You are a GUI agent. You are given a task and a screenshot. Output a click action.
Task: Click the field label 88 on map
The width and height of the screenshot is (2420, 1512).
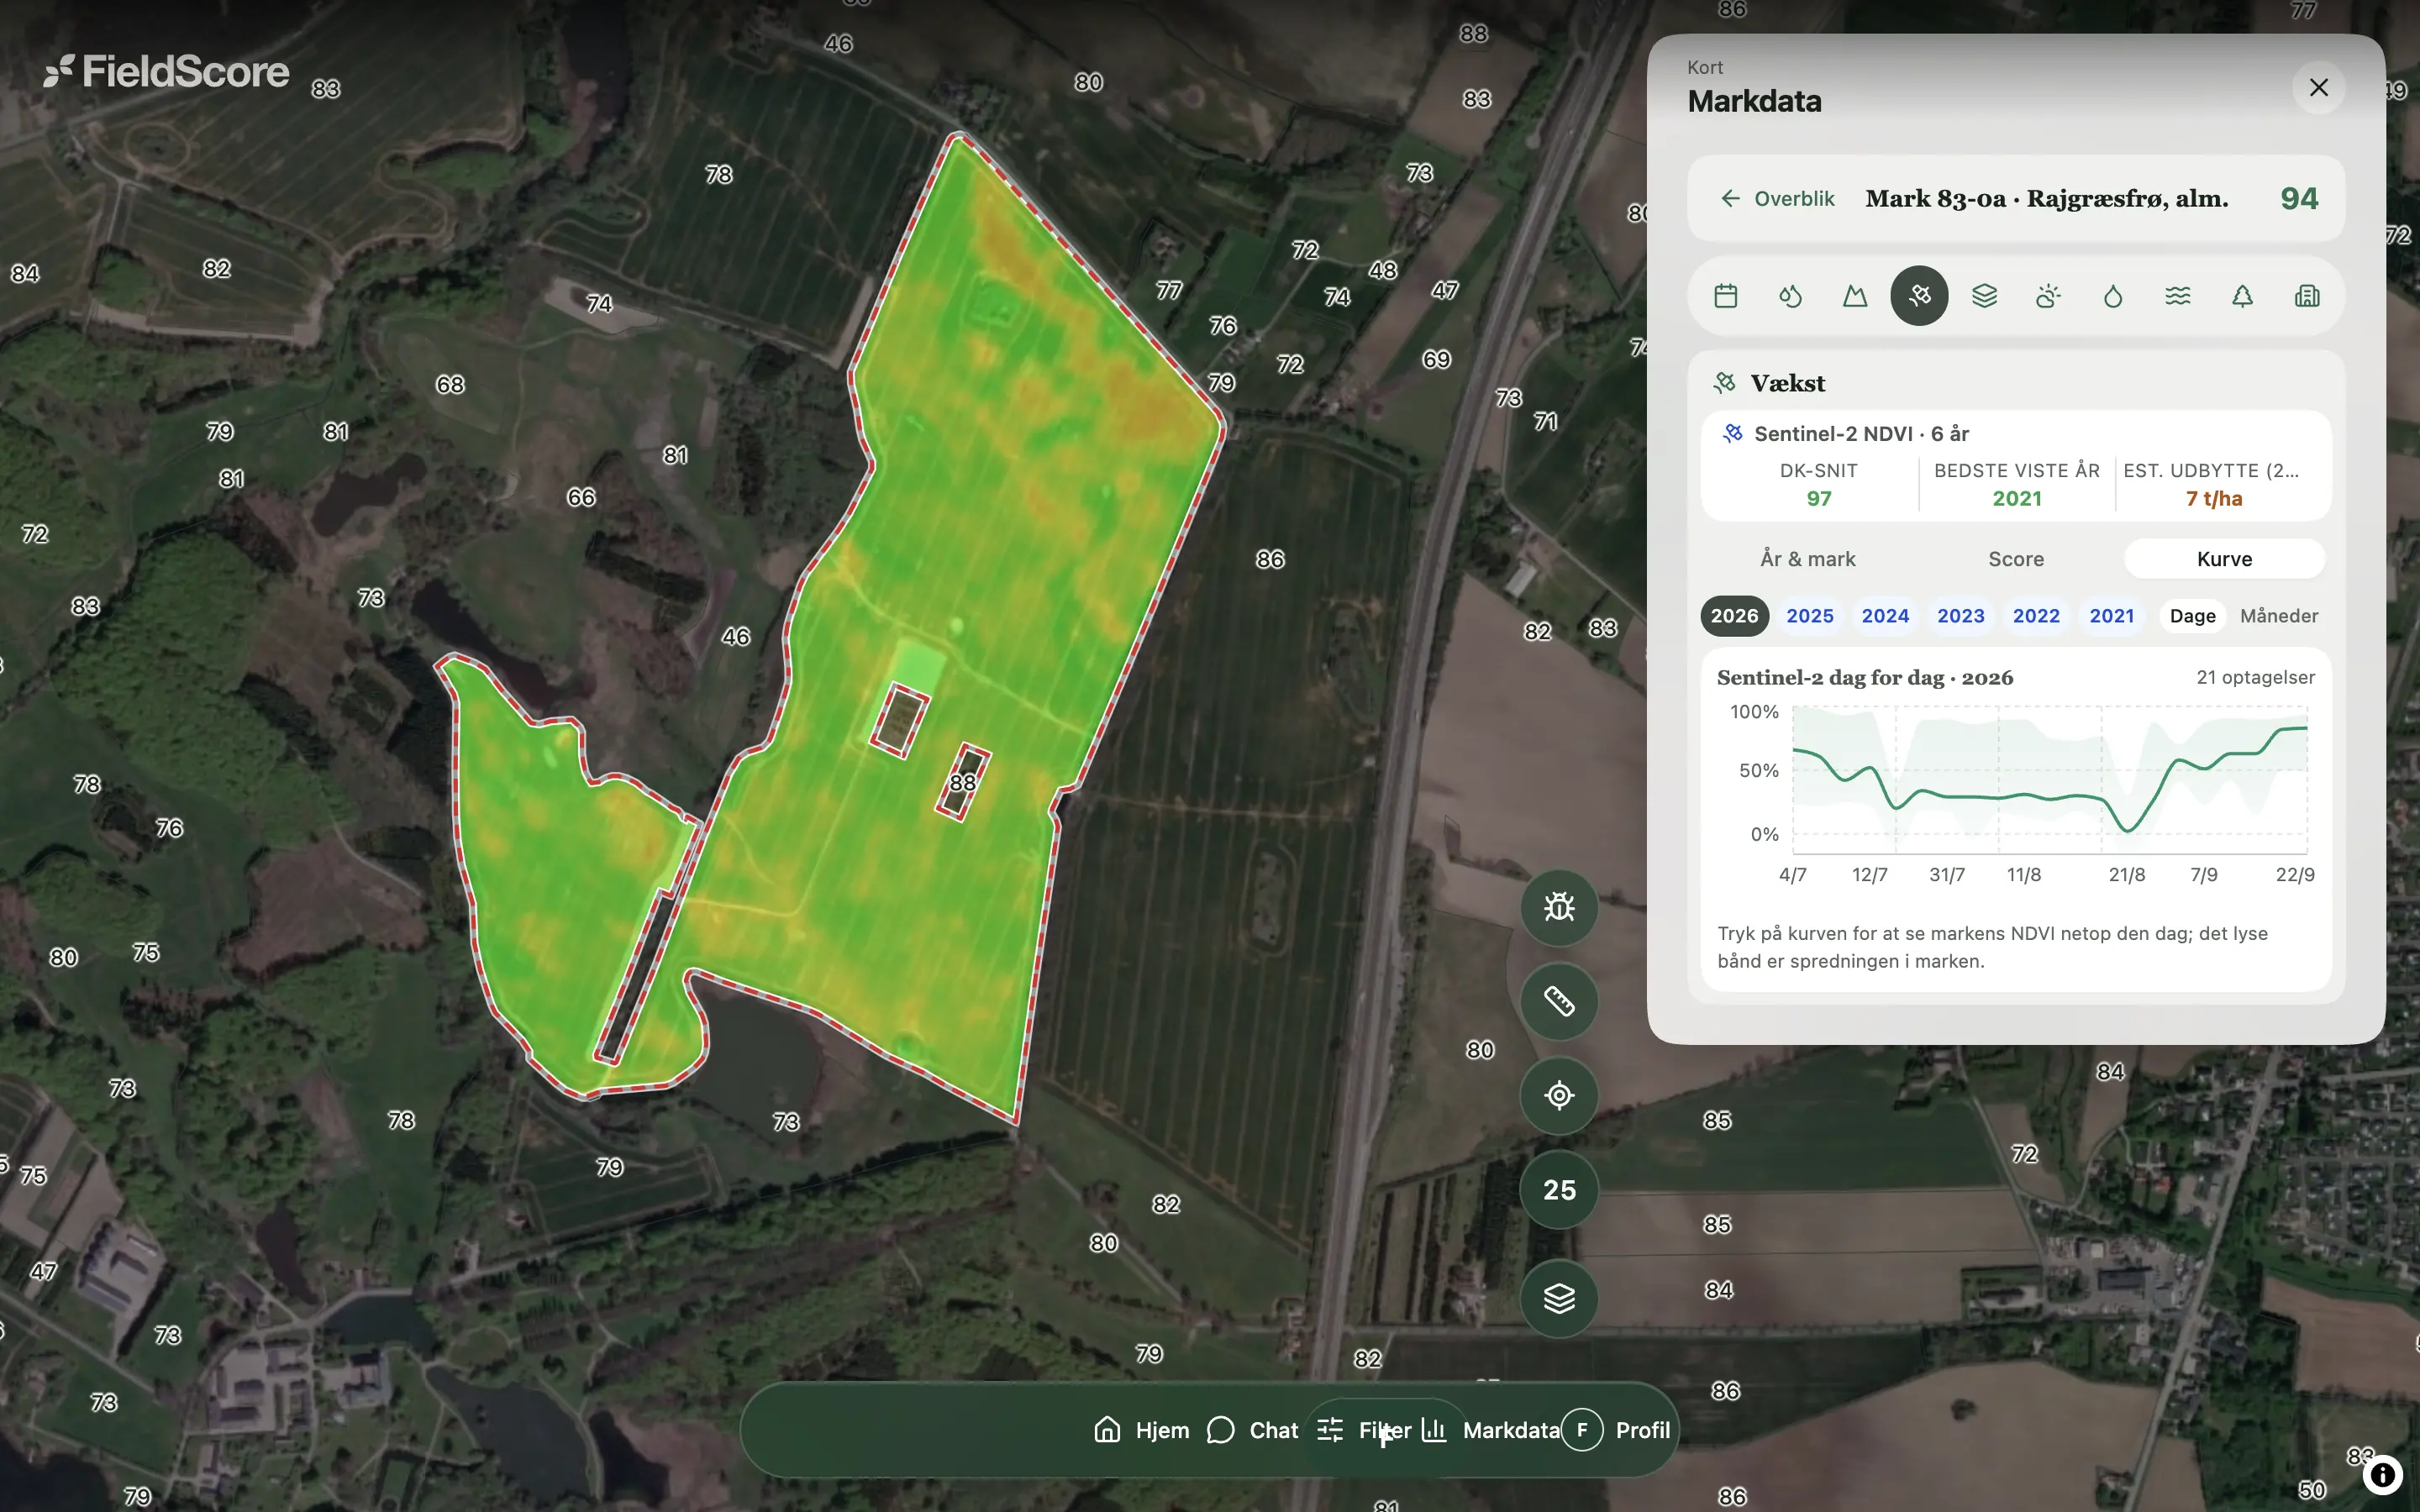(963, 783)
